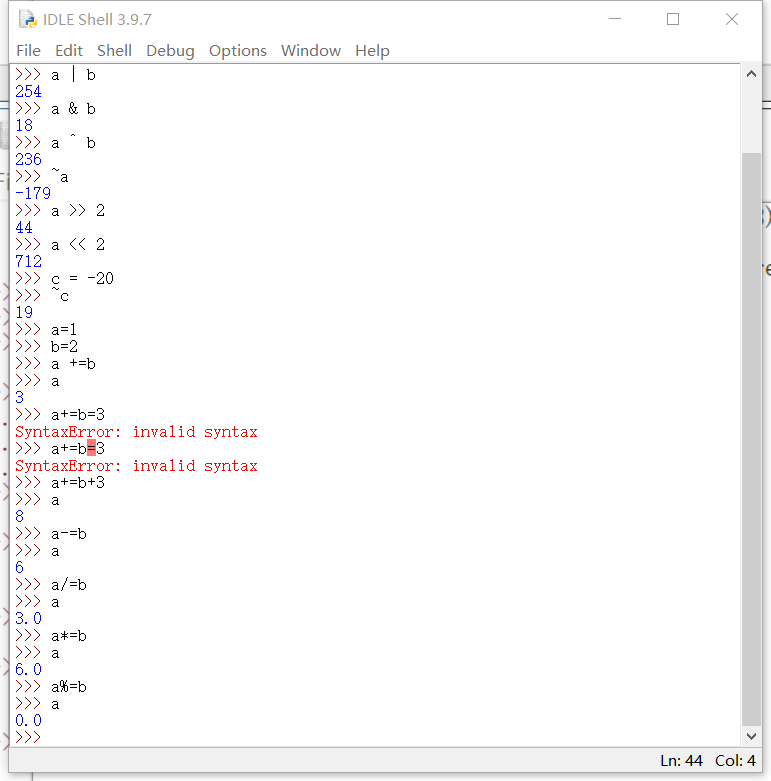This screenshot has width=771, height=781.
Task: Click the line a%=b
Action: [69, 686]
